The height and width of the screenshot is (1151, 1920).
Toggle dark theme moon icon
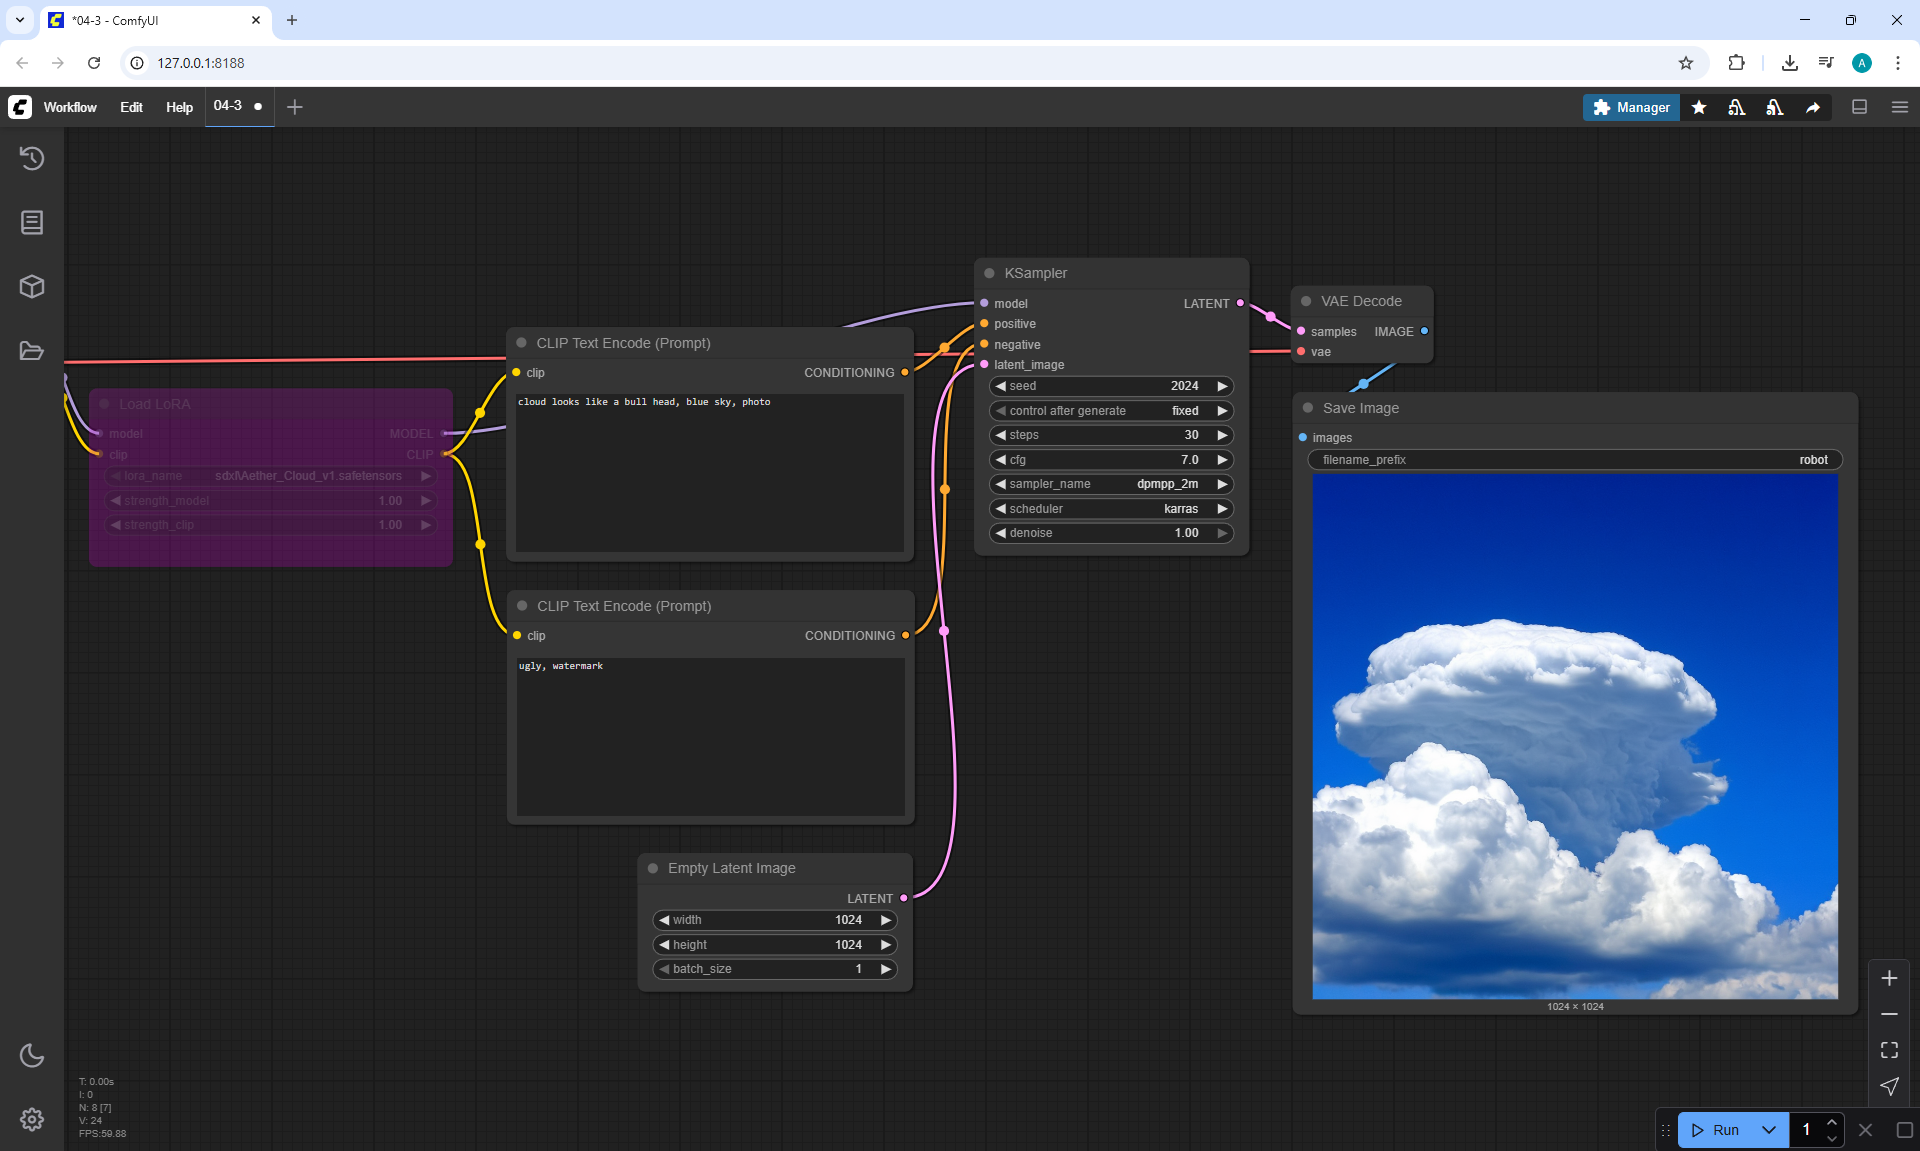point(32,1055)
